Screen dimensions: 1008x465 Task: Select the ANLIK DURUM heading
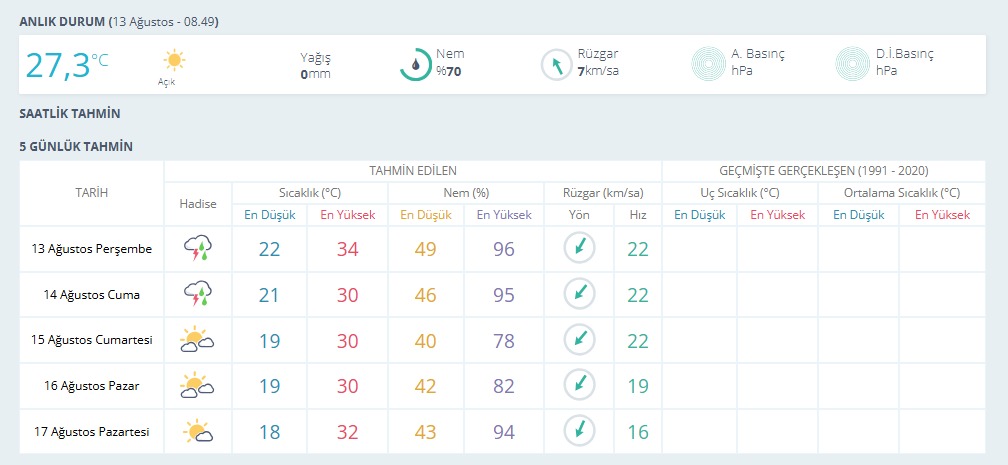coord(62,22)
